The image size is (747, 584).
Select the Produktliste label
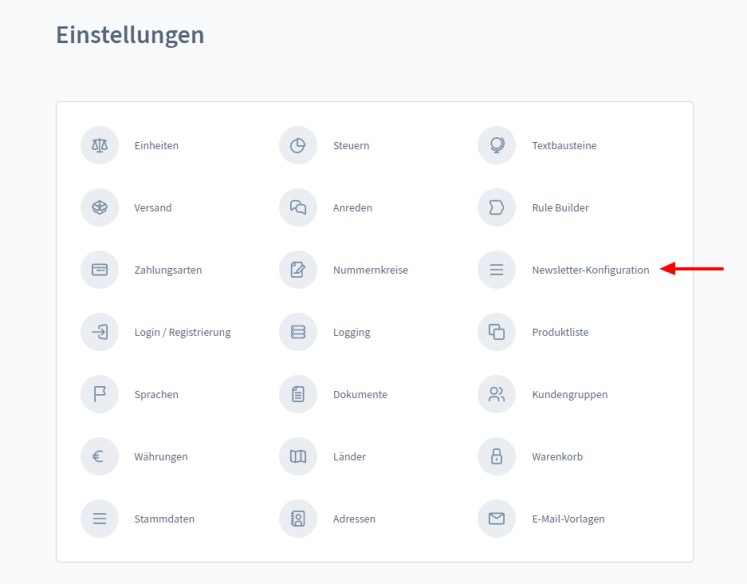(x=560, y=333)
